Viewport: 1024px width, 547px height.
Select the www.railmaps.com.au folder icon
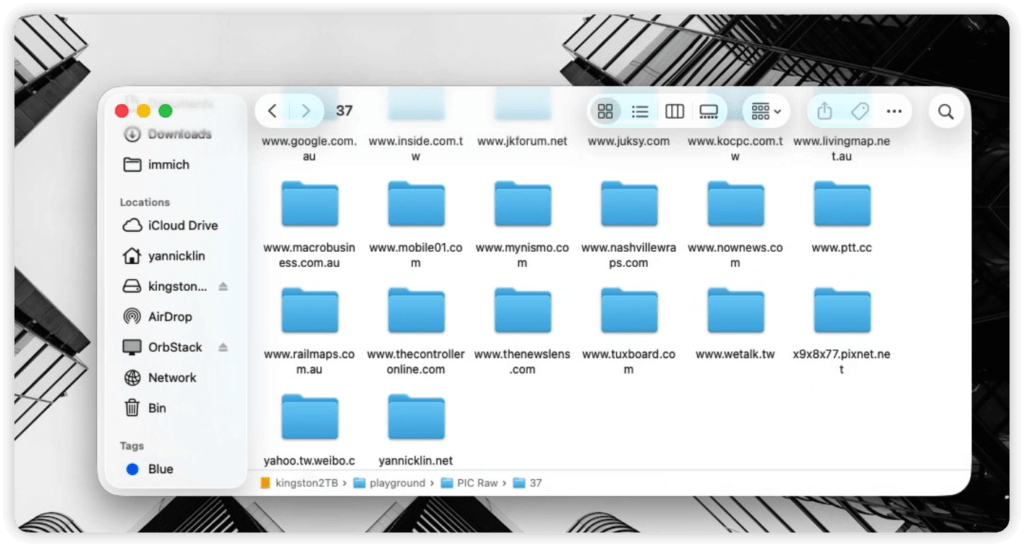click(310, 310)
